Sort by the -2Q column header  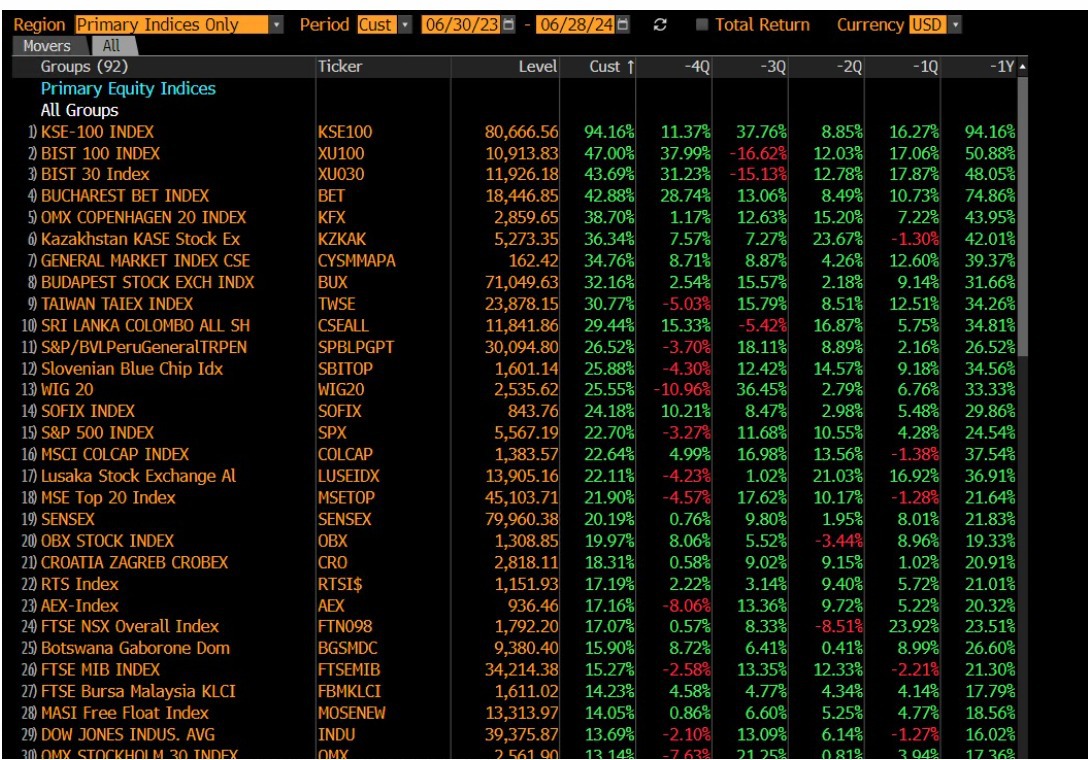[827, 67]
